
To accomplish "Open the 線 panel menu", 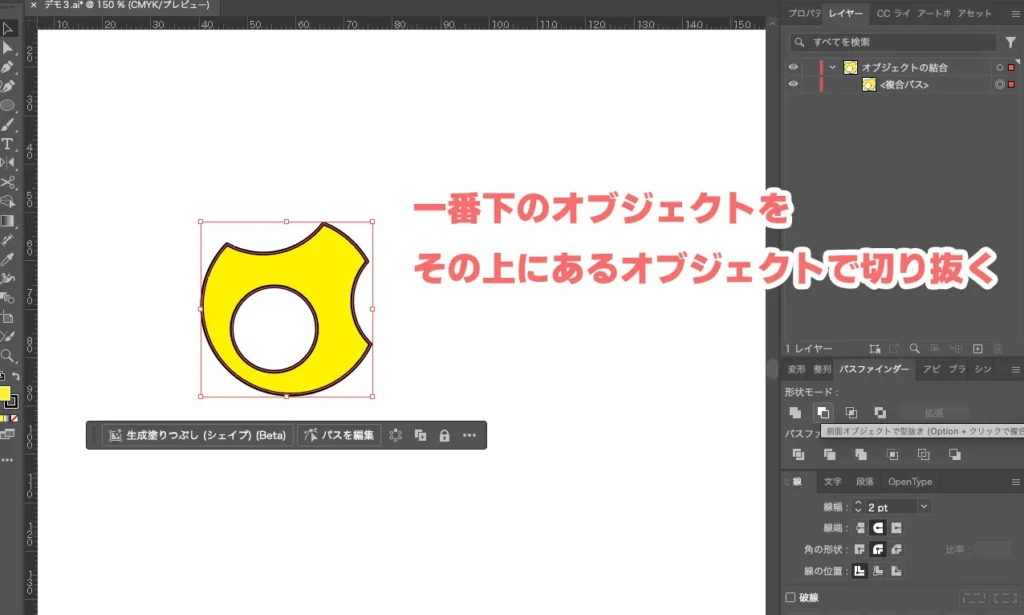I will pyautogui.click(x=1013, y=481).
